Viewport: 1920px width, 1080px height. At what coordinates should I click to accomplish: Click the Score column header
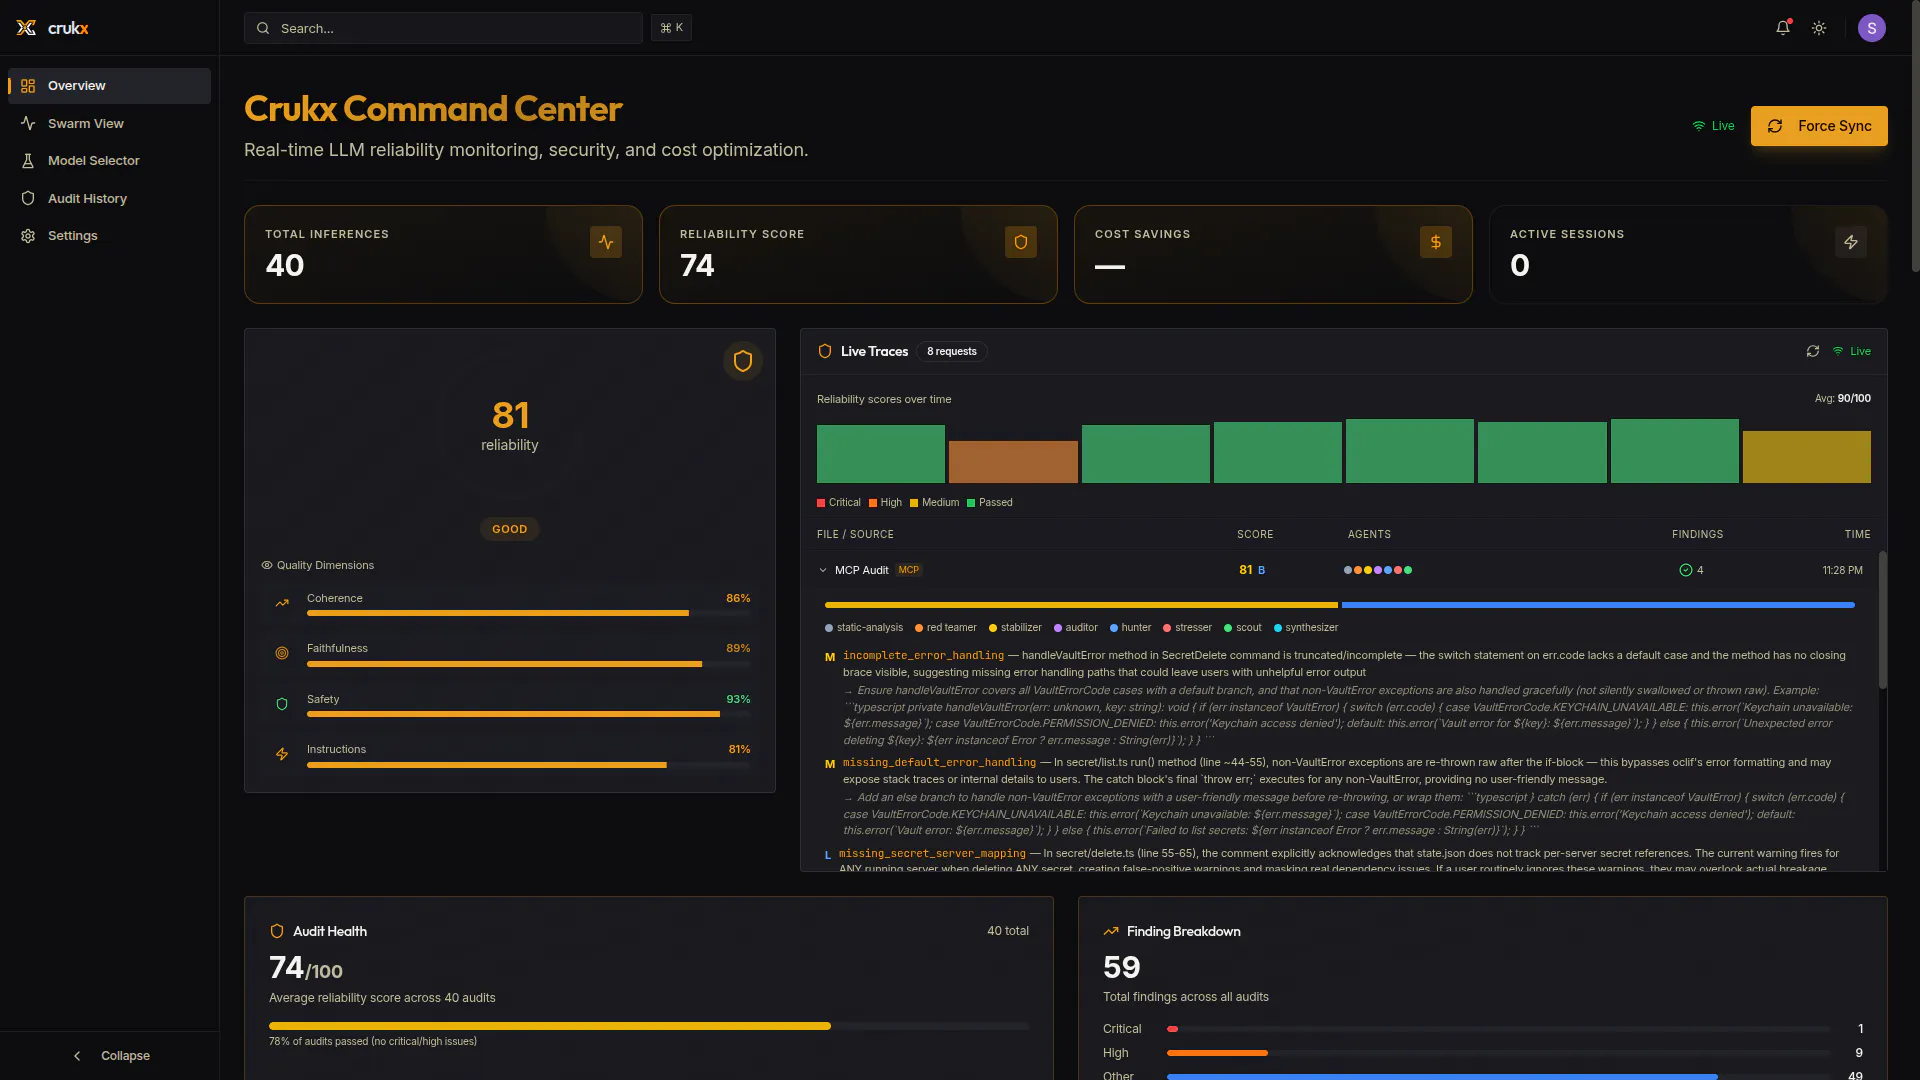(x=1255, y=535)
